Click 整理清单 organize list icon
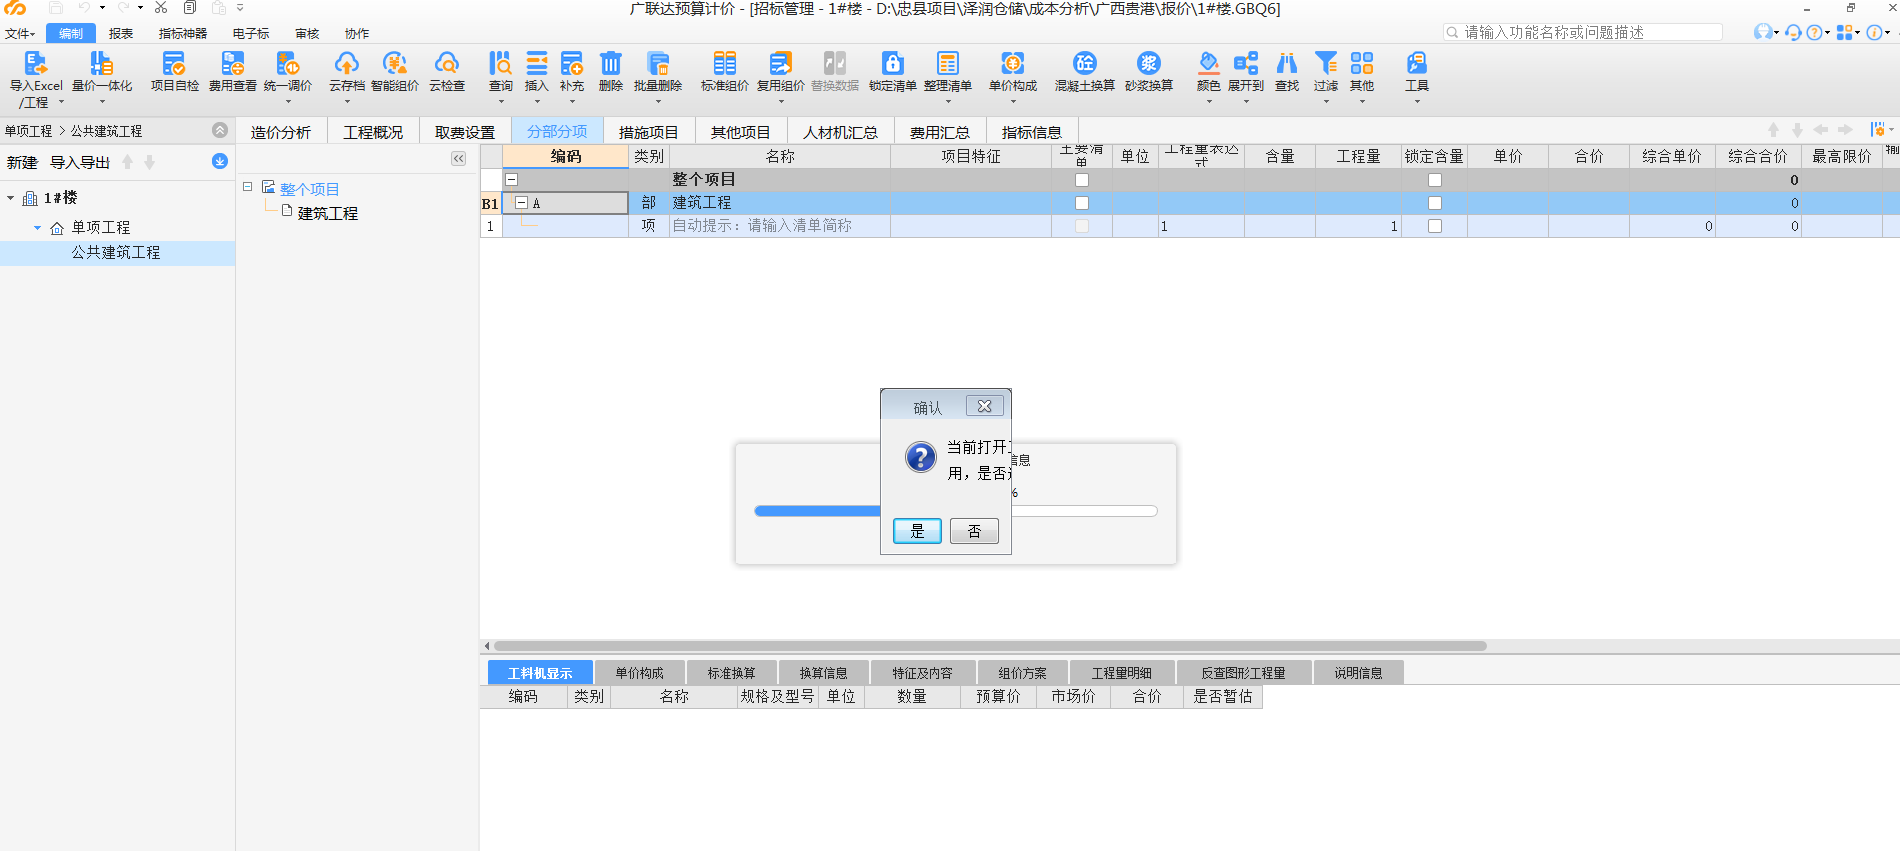 click(948, 64)
